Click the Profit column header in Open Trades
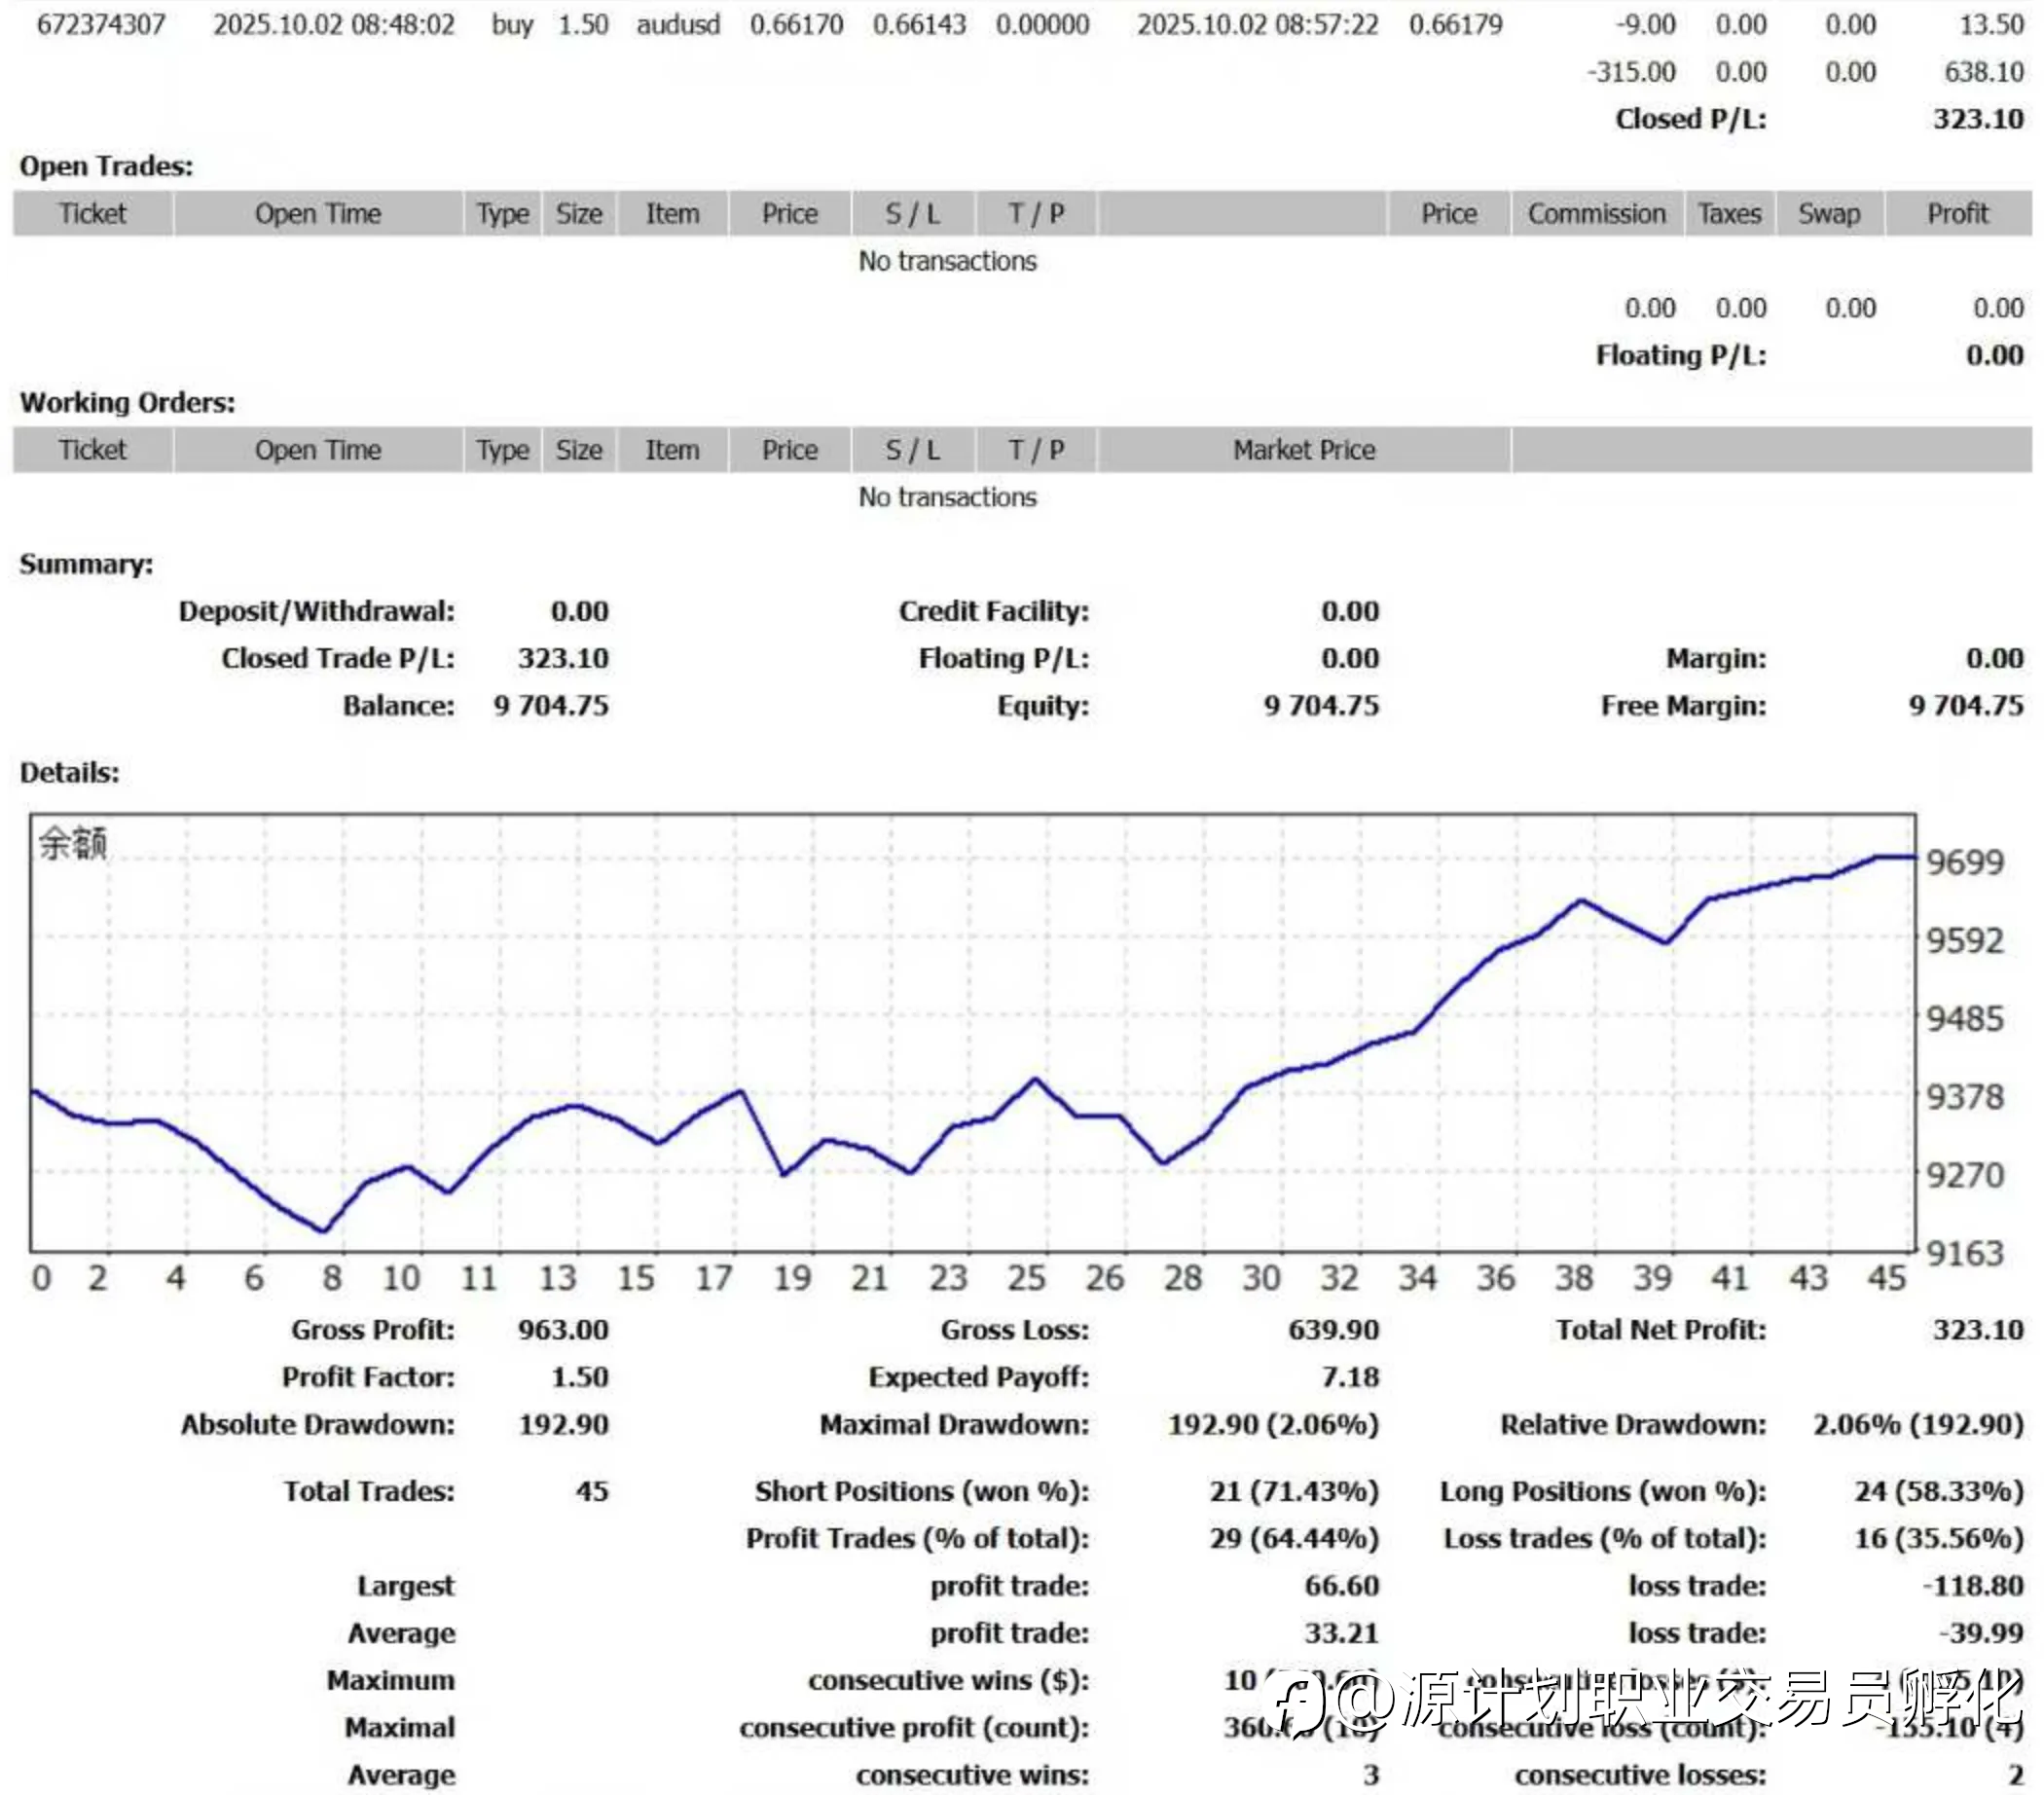2044x1795 pixels. pyautogui.click(x=1957, y=214)
